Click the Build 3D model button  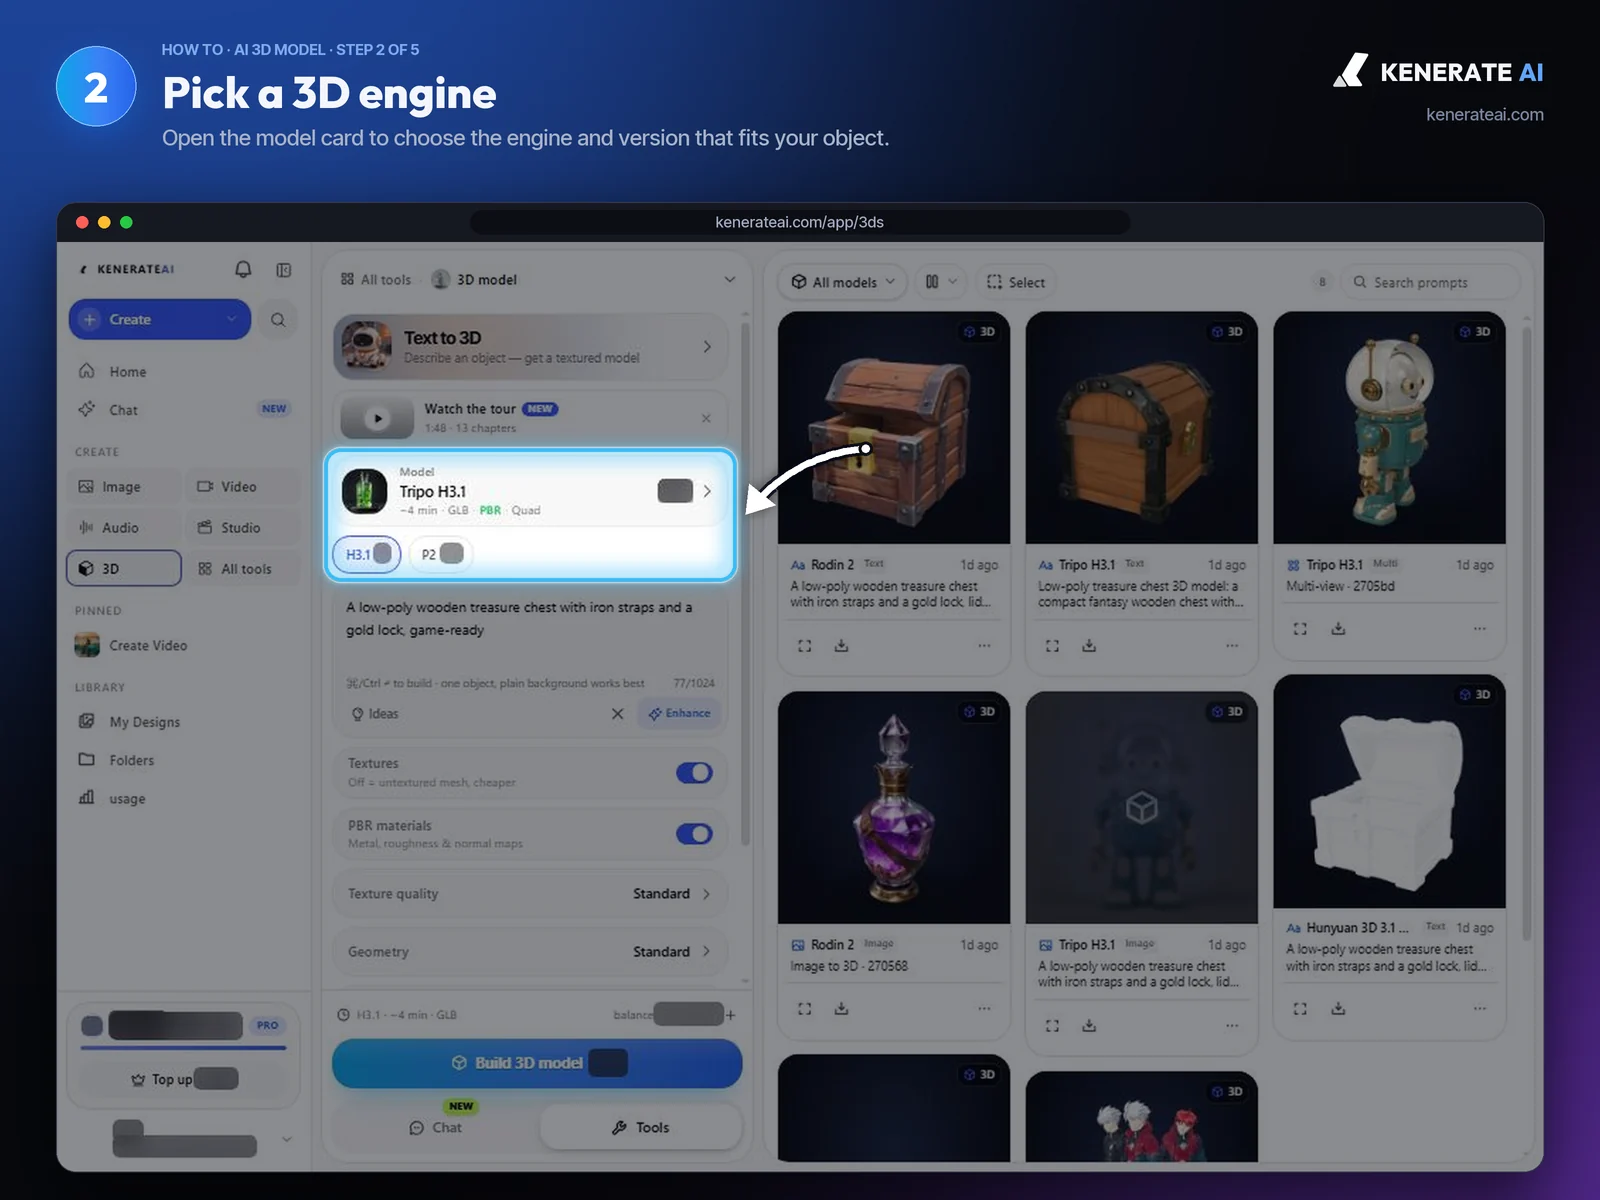537,1063
